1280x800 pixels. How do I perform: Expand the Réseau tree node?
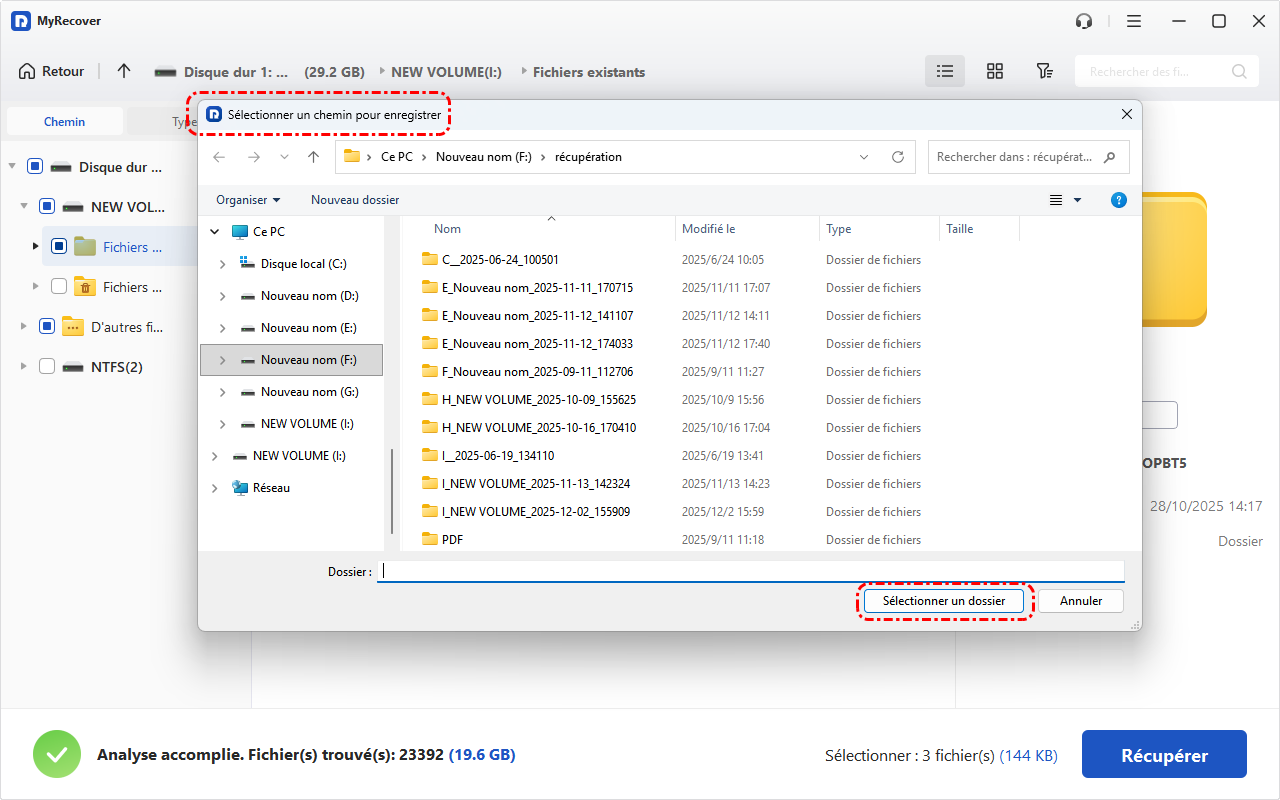click(214, 488)
